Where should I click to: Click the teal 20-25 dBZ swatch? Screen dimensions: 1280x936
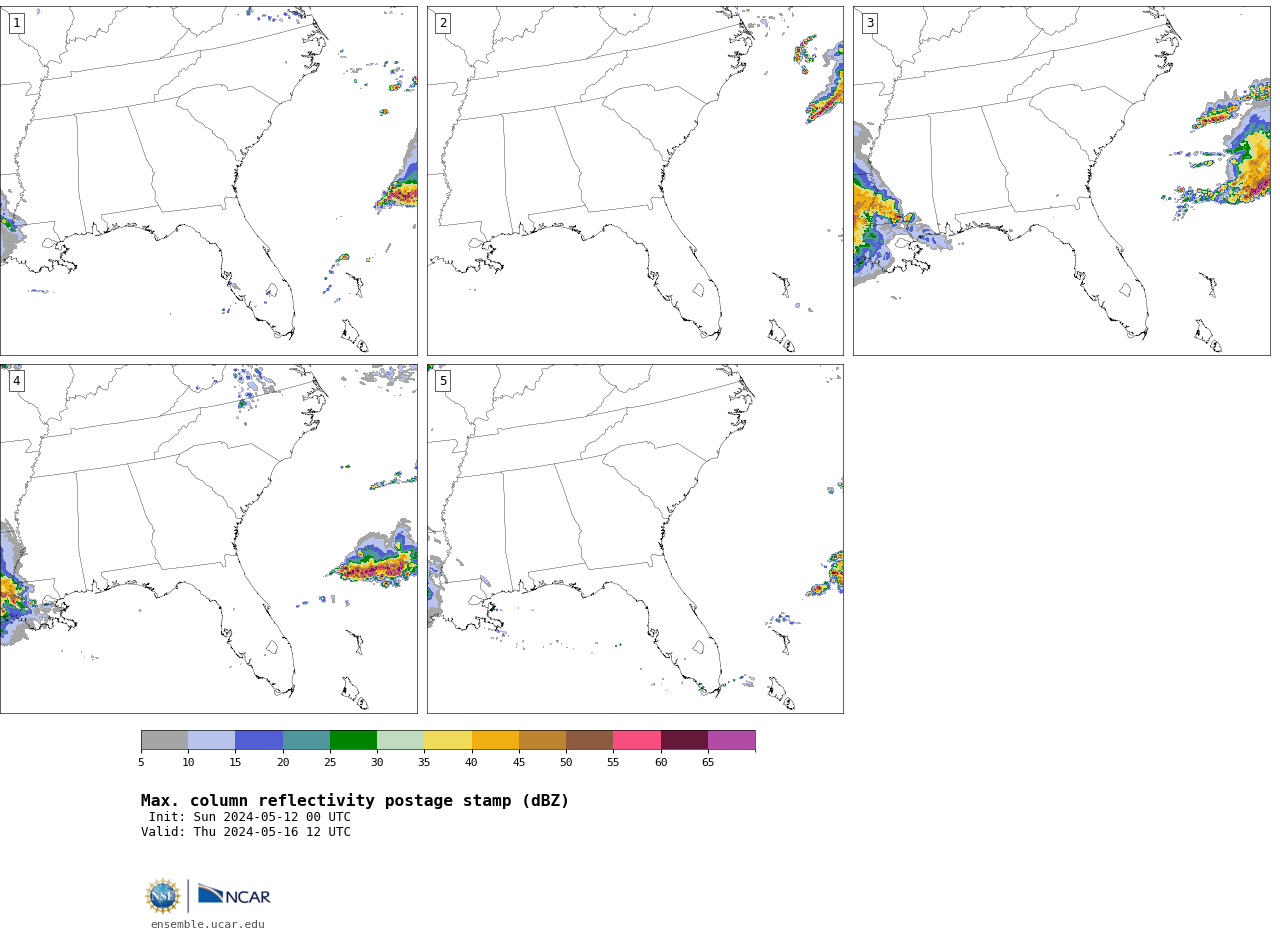click(306, 740)
